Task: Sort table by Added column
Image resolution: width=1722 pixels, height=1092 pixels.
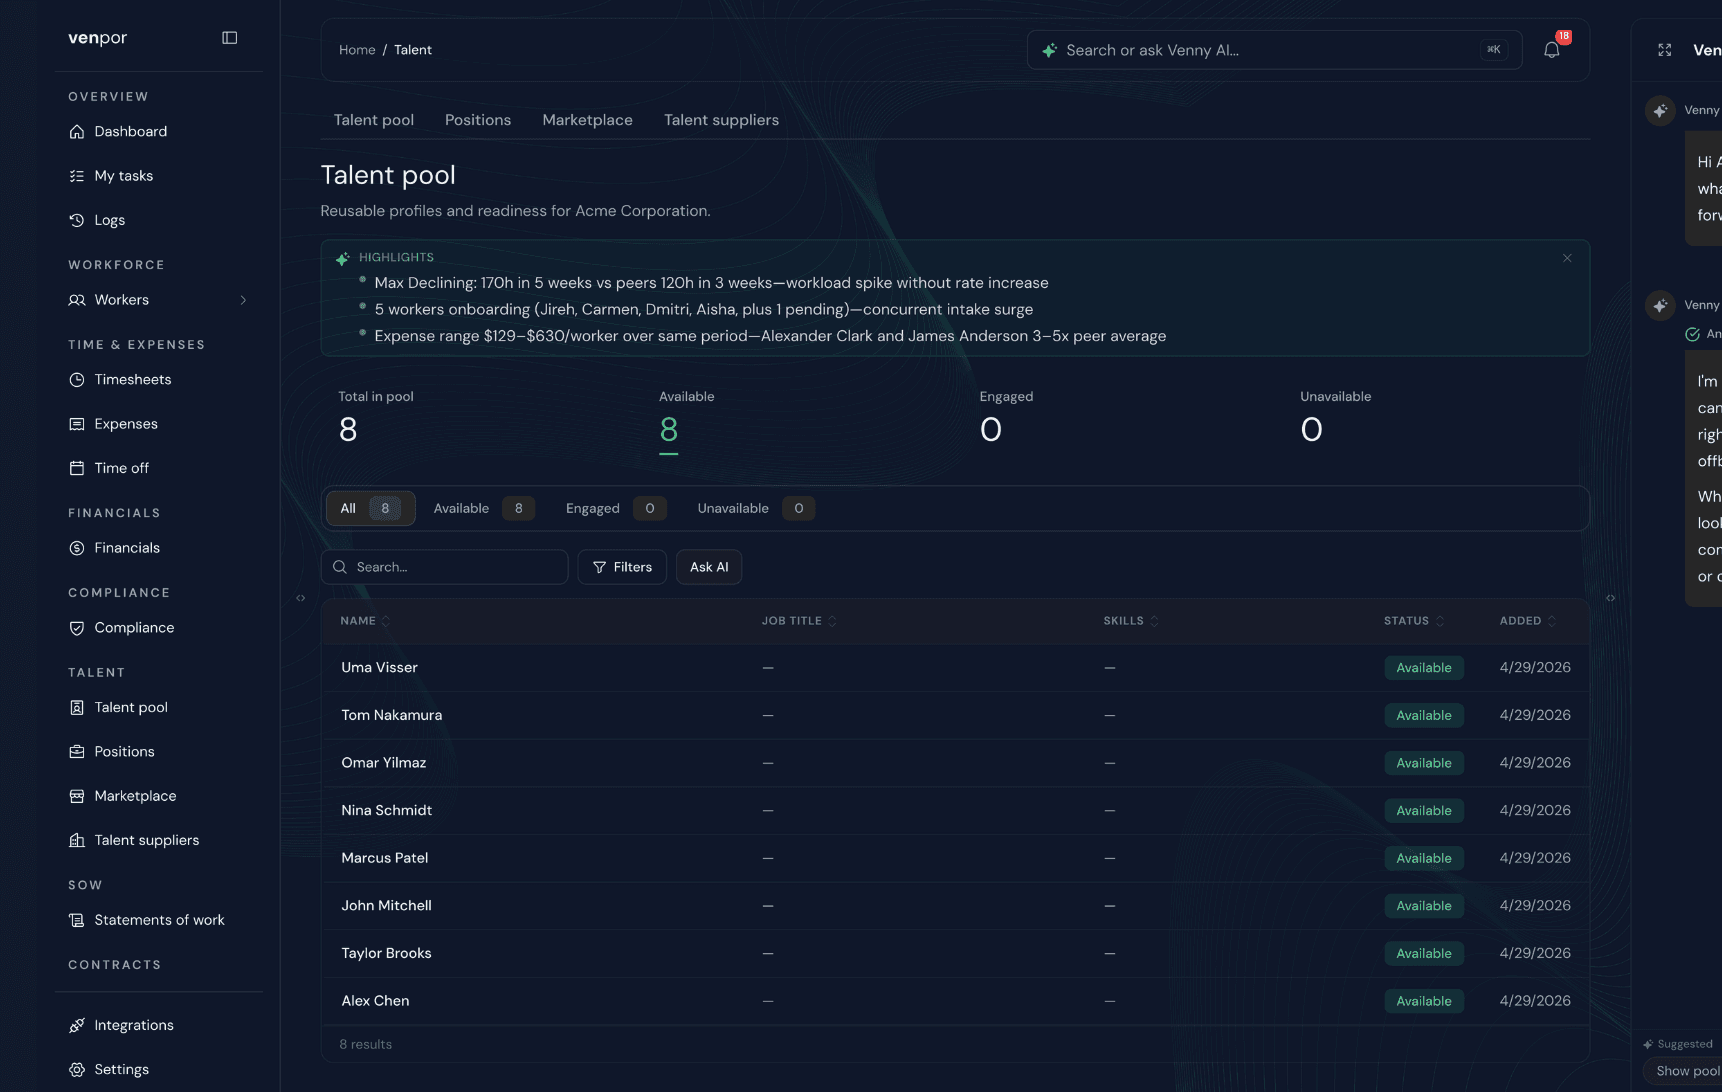Action: [x=1528, y=621]
